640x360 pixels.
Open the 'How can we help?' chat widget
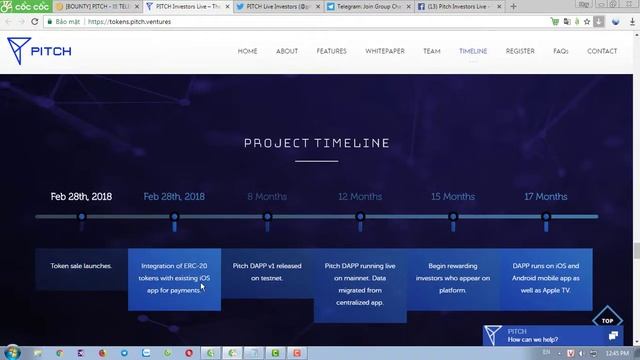[553, 336]
